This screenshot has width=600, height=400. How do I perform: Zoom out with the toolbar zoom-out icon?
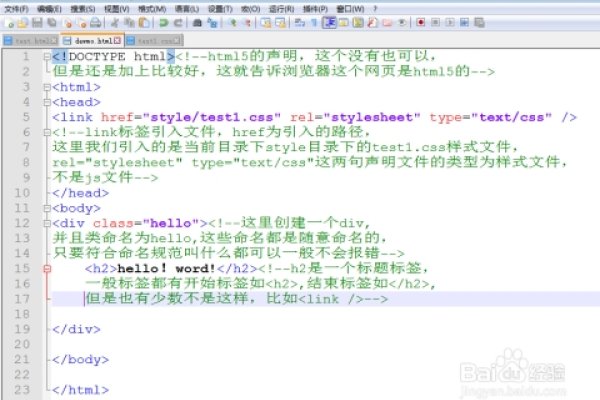(248, 23)
